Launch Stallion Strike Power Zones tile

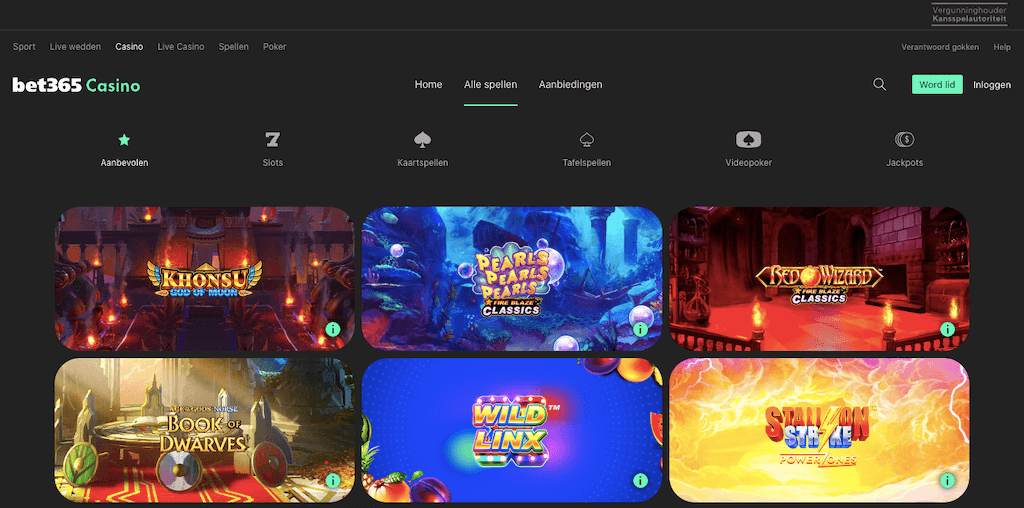click(x=819, y=430)
